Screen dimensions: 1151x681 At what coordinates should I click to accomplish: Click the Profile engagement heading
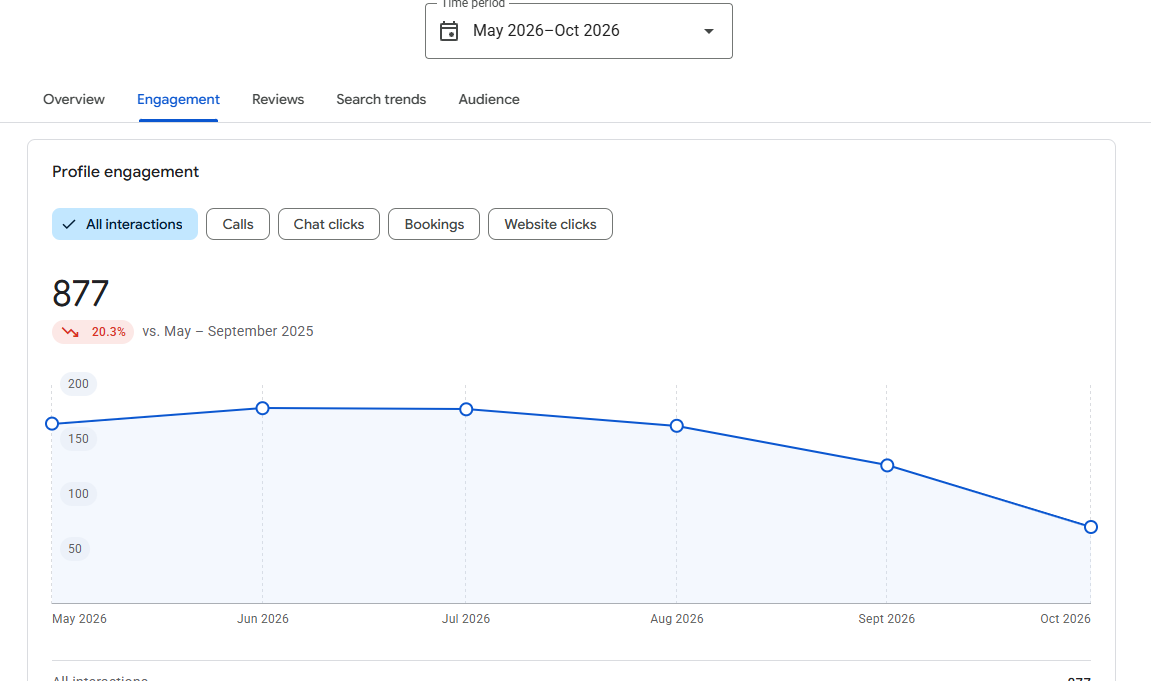126,172
